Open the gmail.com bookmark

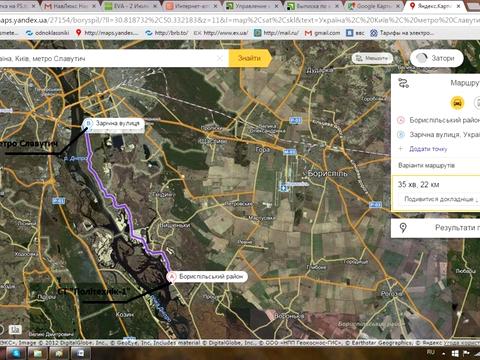point(323,33)
